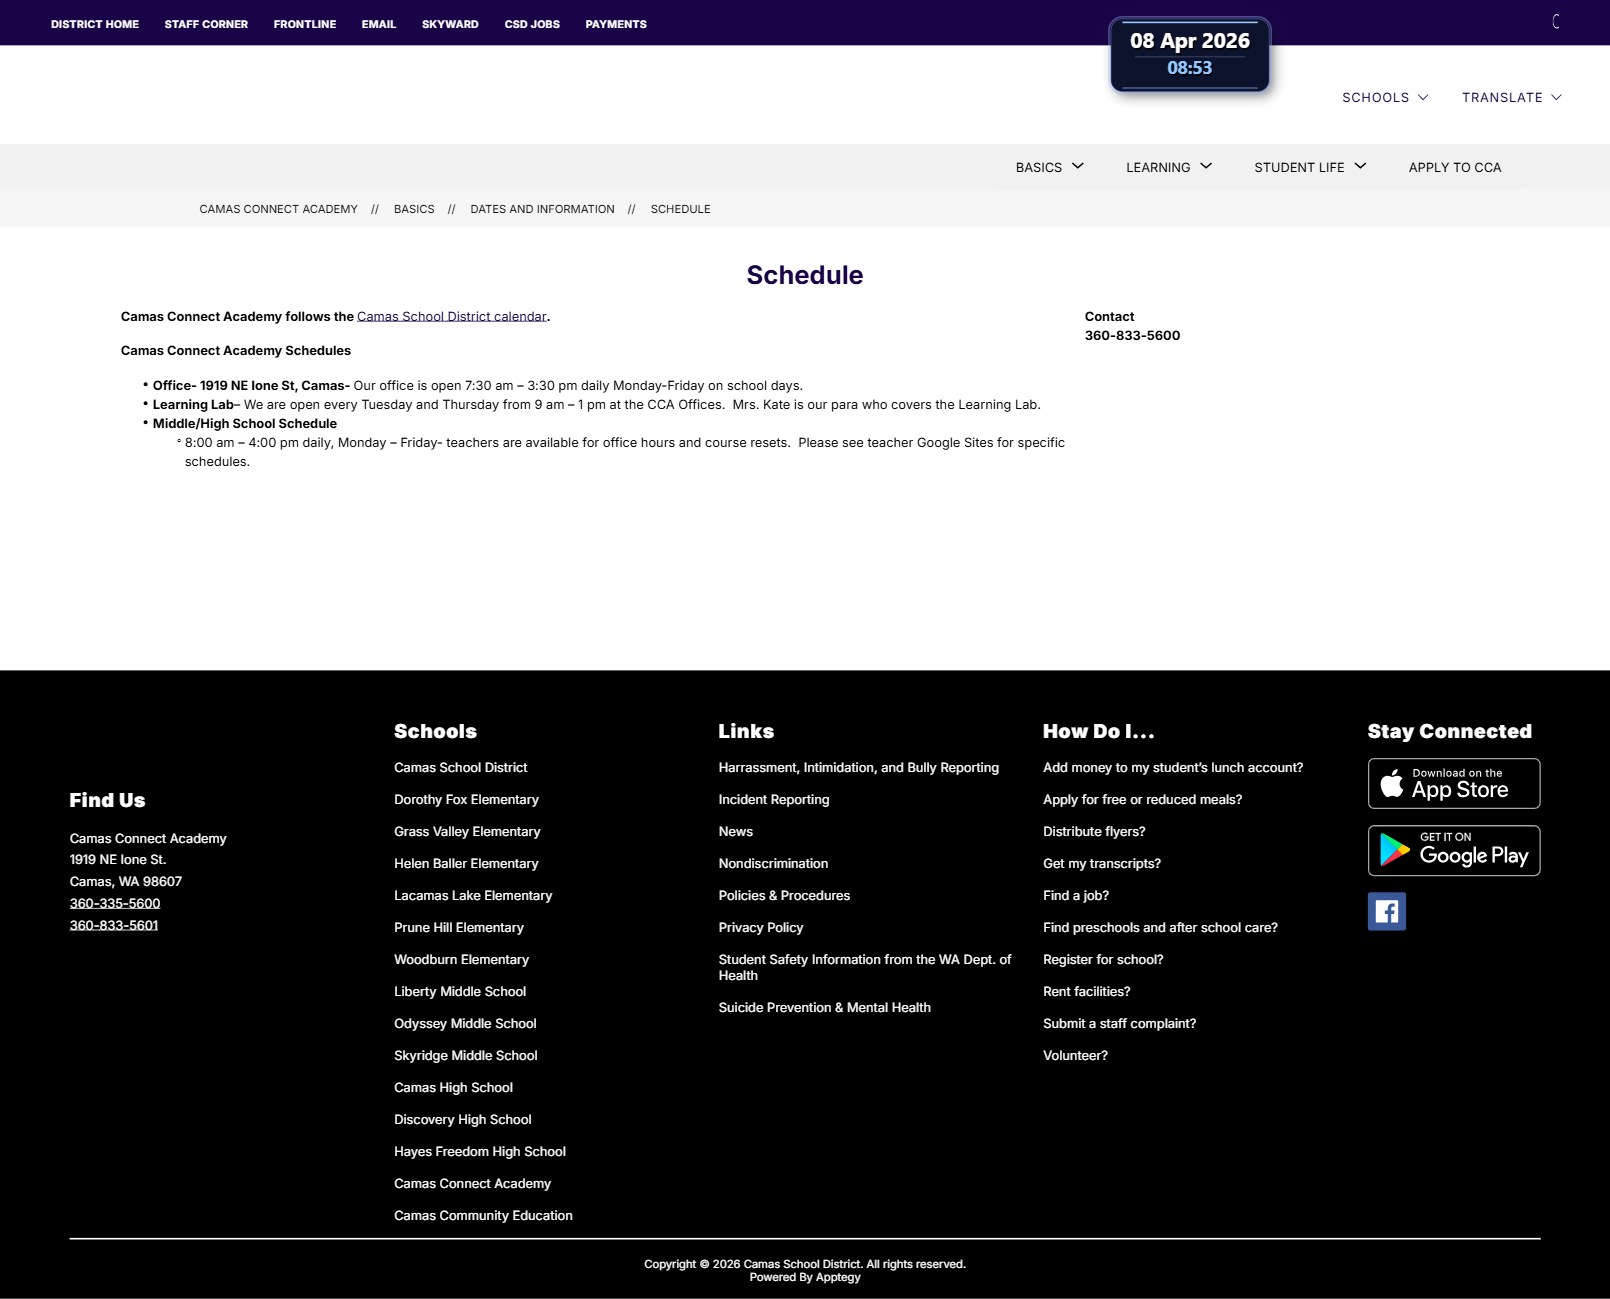The width and height of the screenshot is (1610, 1299).
Task: Click Camas Connect Academy breadcrumb
Action: point(278,209)
